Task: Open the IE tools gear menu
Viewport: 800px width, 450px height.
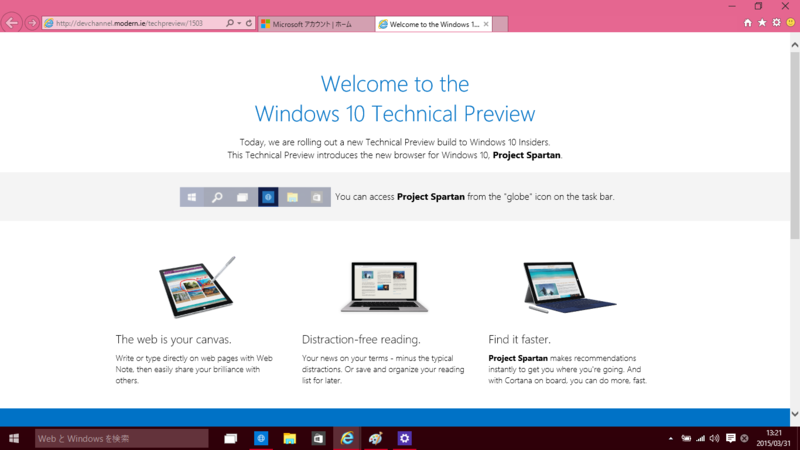Action: point(777,22)
